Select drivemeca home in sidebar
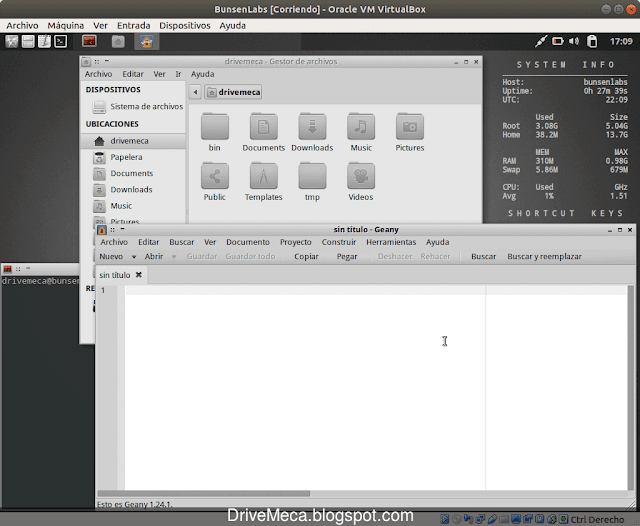This screenshot has height=526, width=640. point(133,141)
